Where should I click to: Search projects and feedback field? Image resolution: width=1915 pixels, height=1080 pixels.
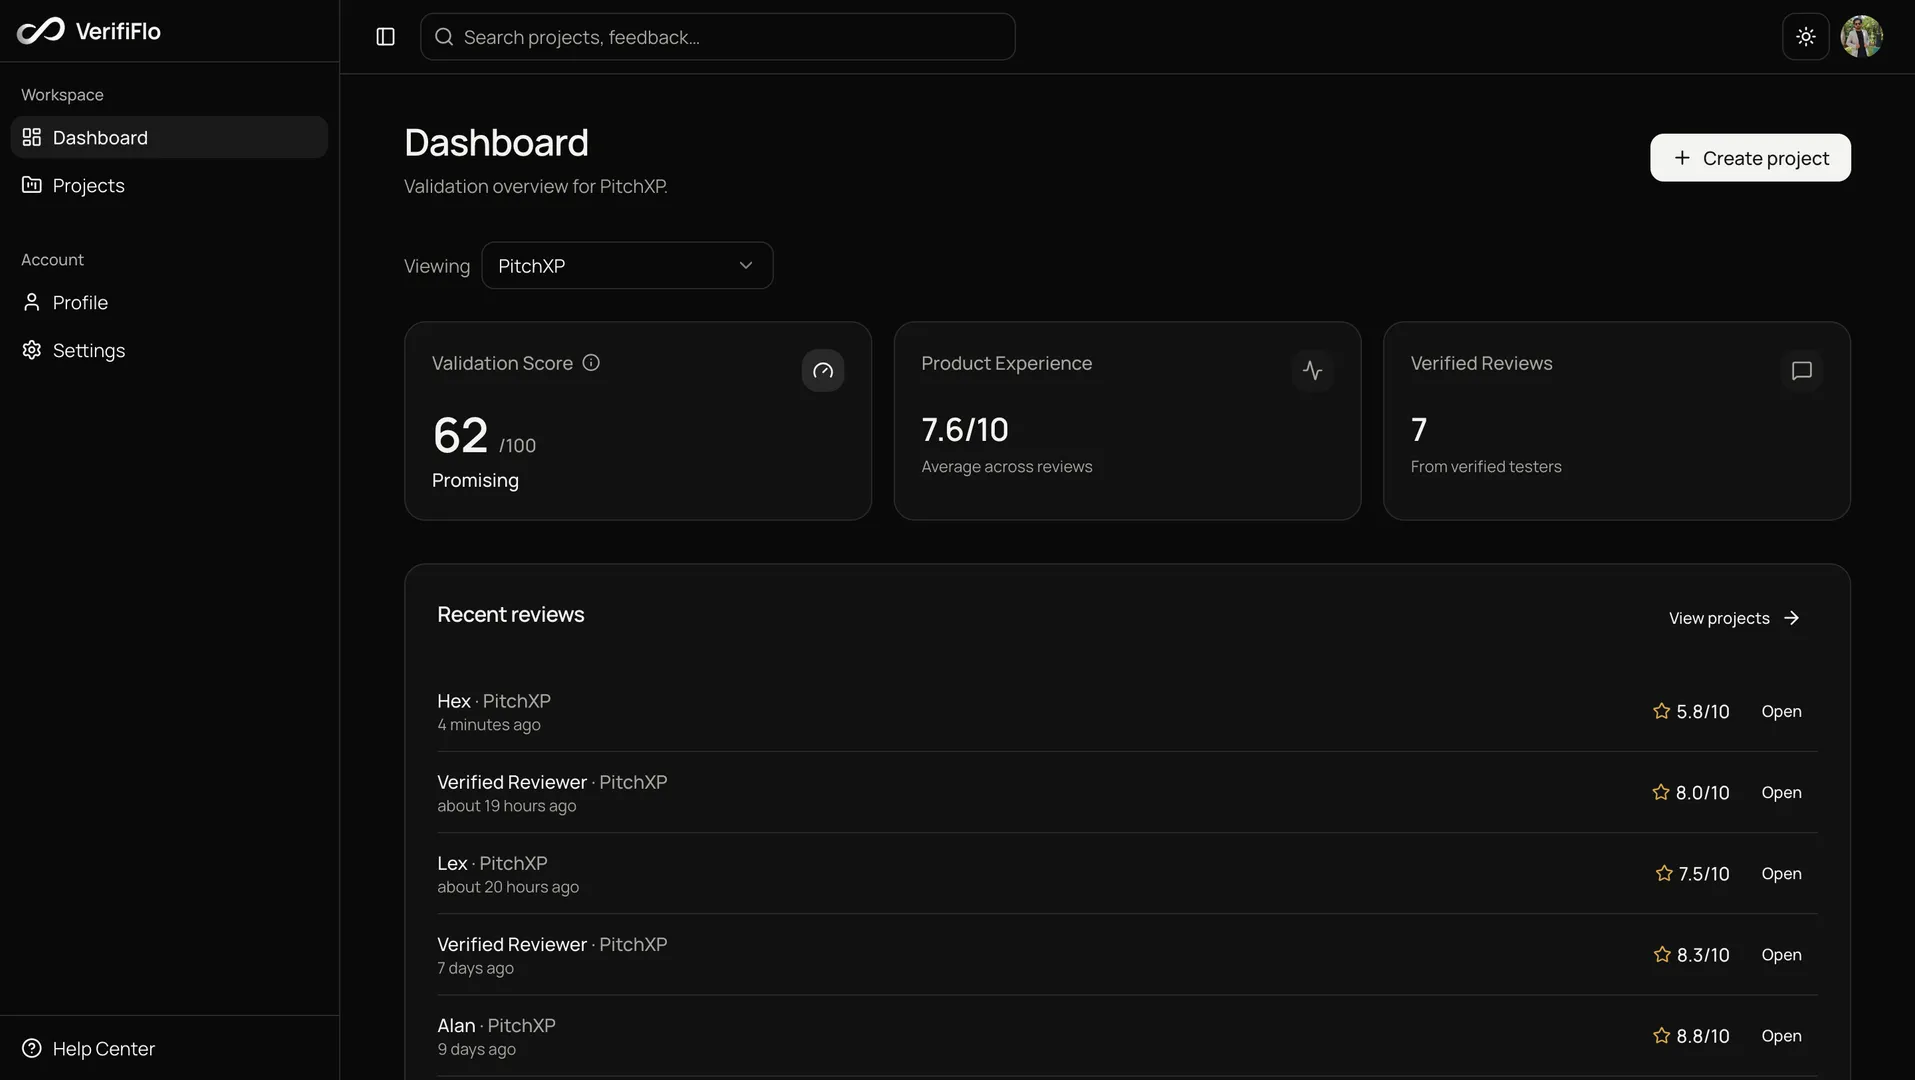(x=718, y=37)
